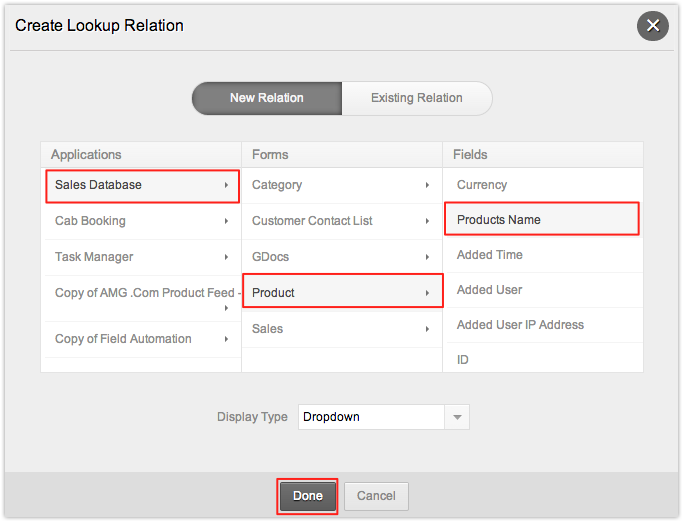Select the Added Time field

[x=489, y=255]
